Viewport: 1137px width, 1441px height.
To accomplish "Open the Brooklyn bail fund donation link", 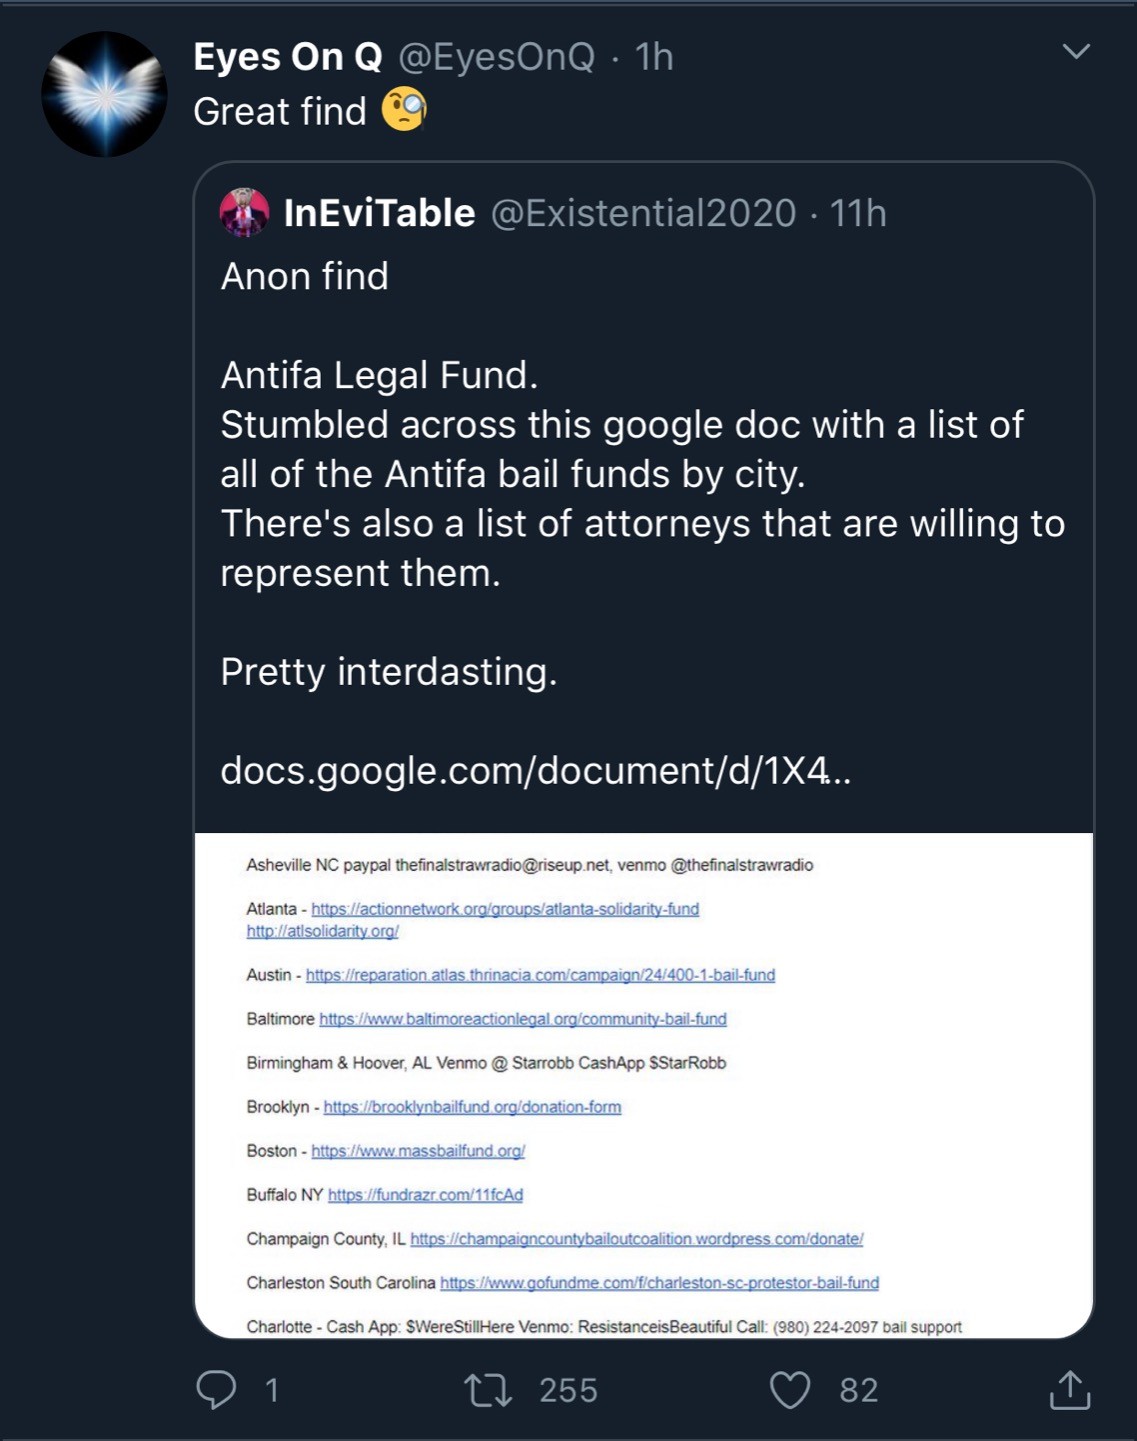I will click(x=472, y=1107).
